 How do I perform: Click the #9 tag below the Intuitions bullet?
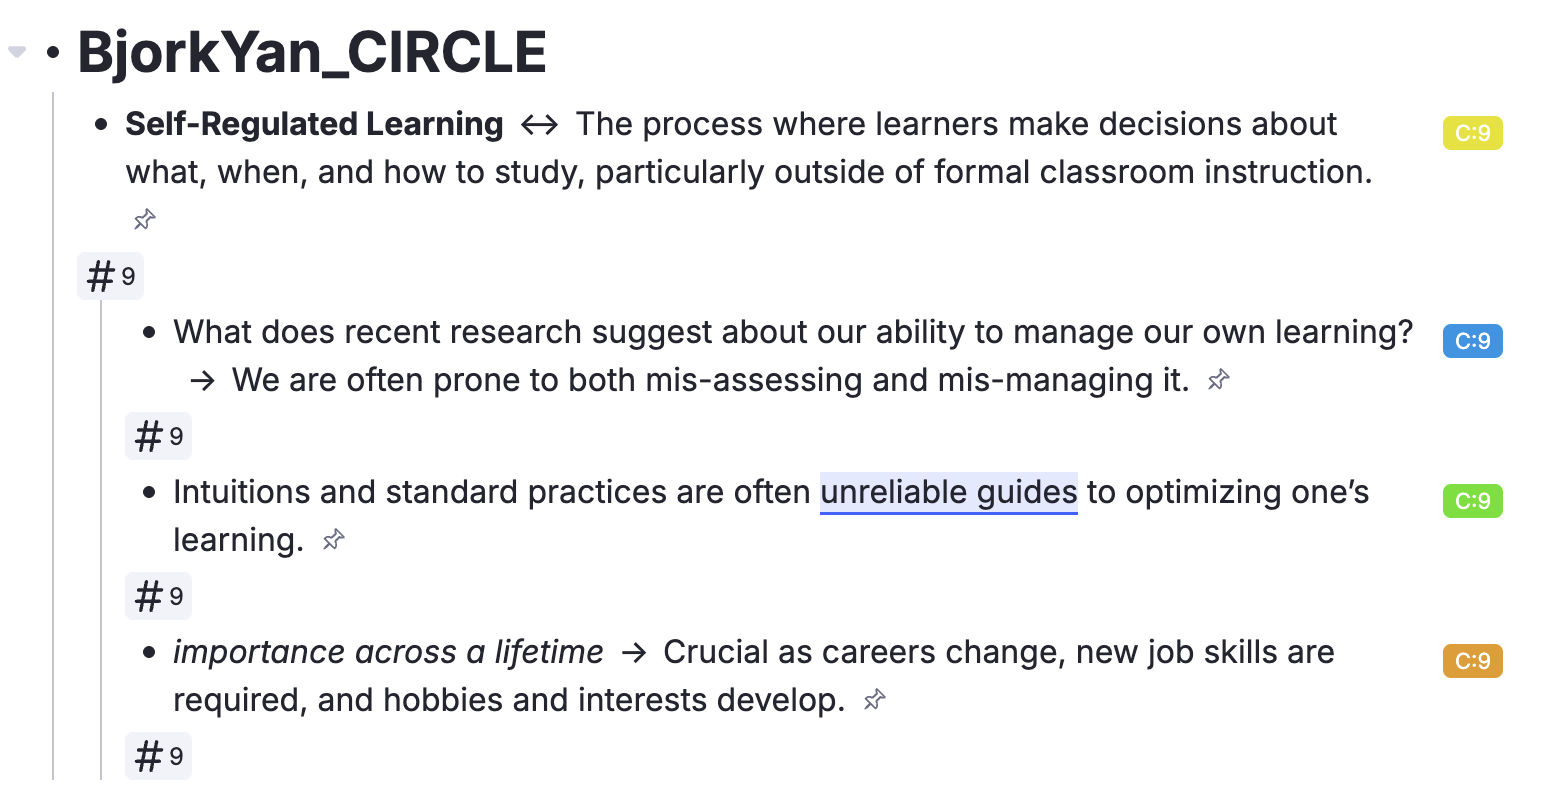point(158,596)
